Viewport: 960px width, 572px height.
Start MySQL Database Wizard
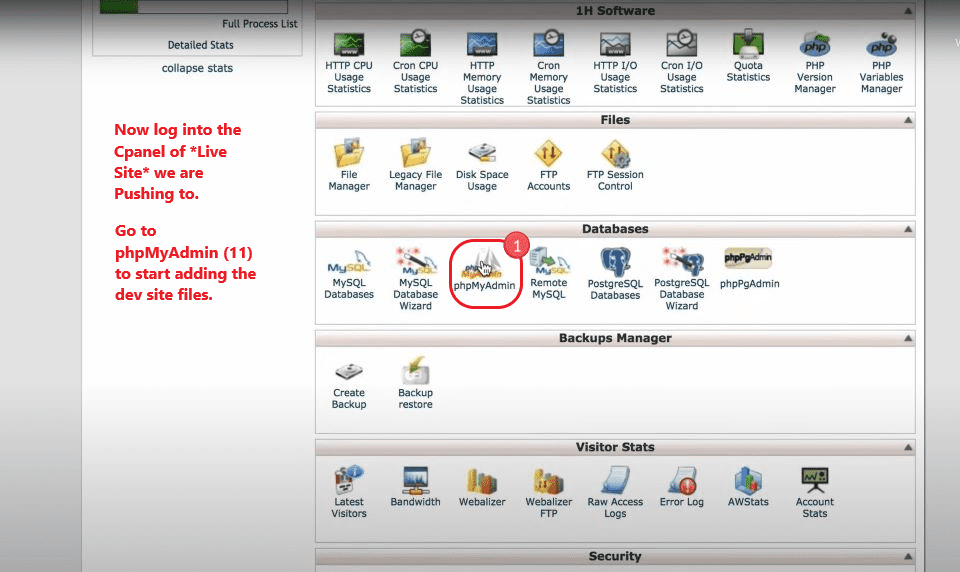point(415,279)
